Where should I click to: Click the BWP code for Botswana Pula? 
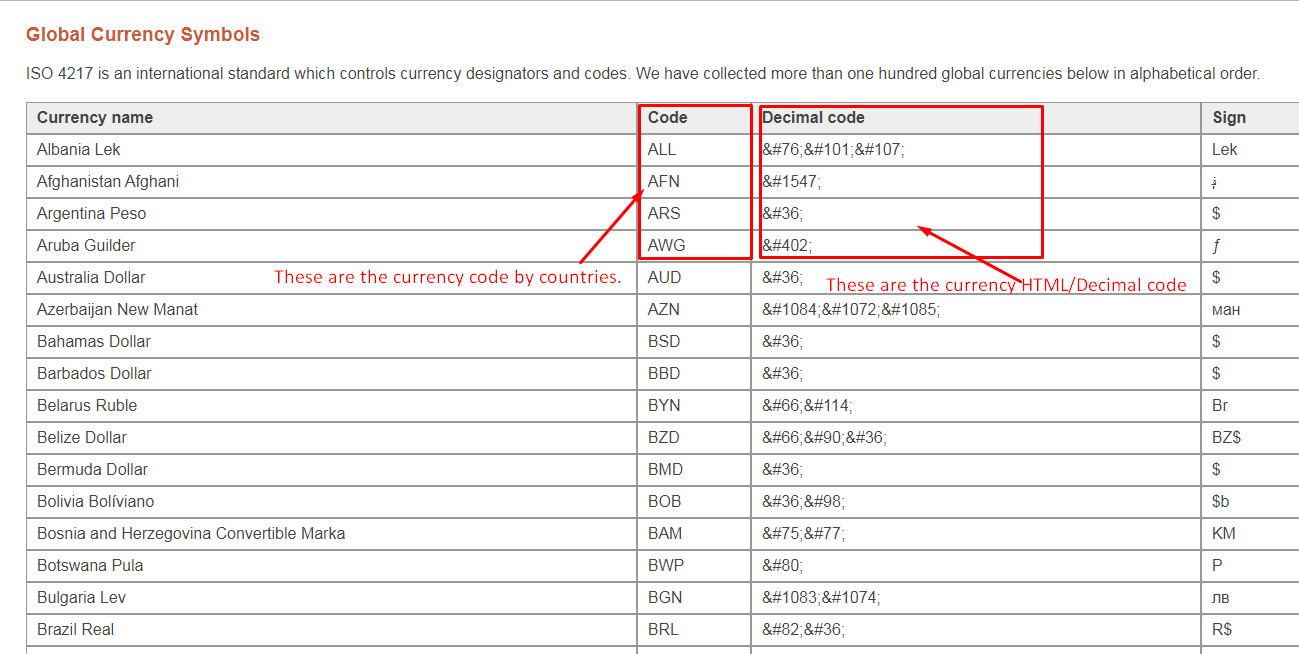tap(666, 566)
